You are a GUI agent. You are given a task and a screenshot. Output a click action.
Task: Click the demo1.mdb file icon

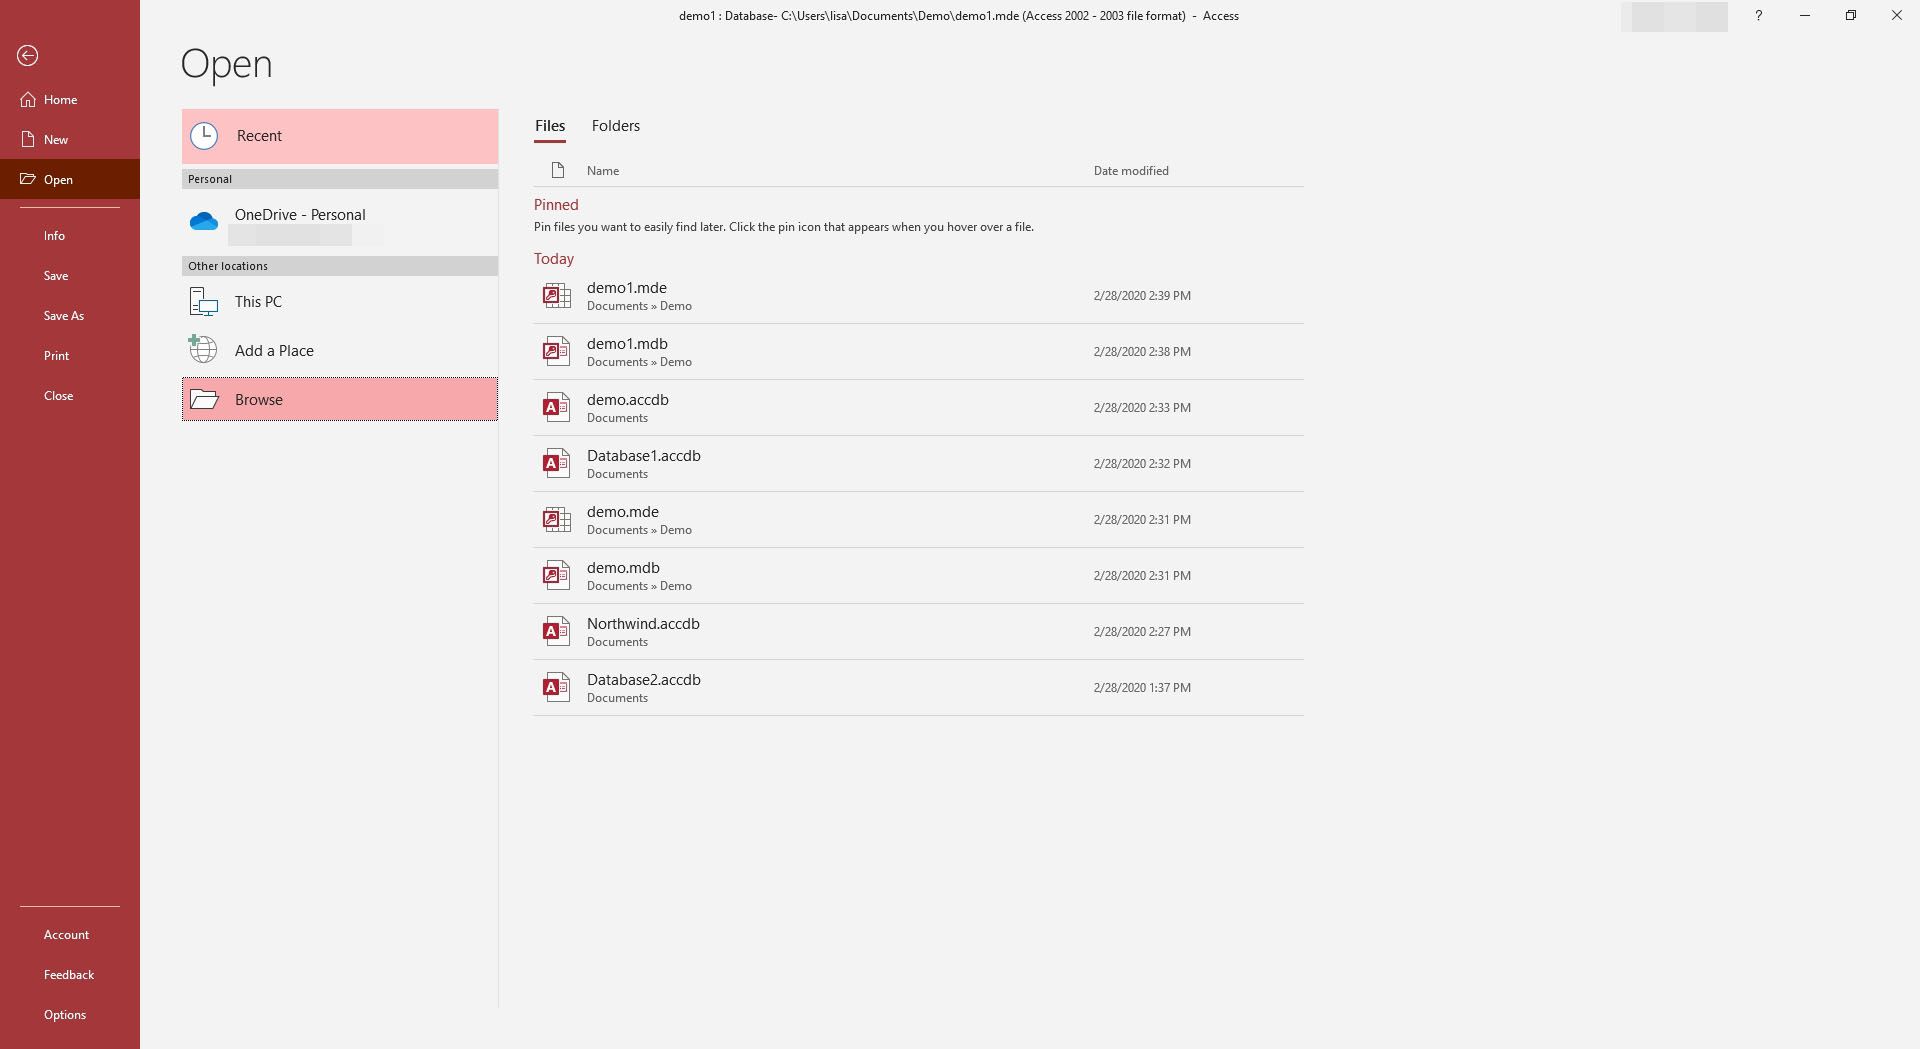click(x=557, y=352)
